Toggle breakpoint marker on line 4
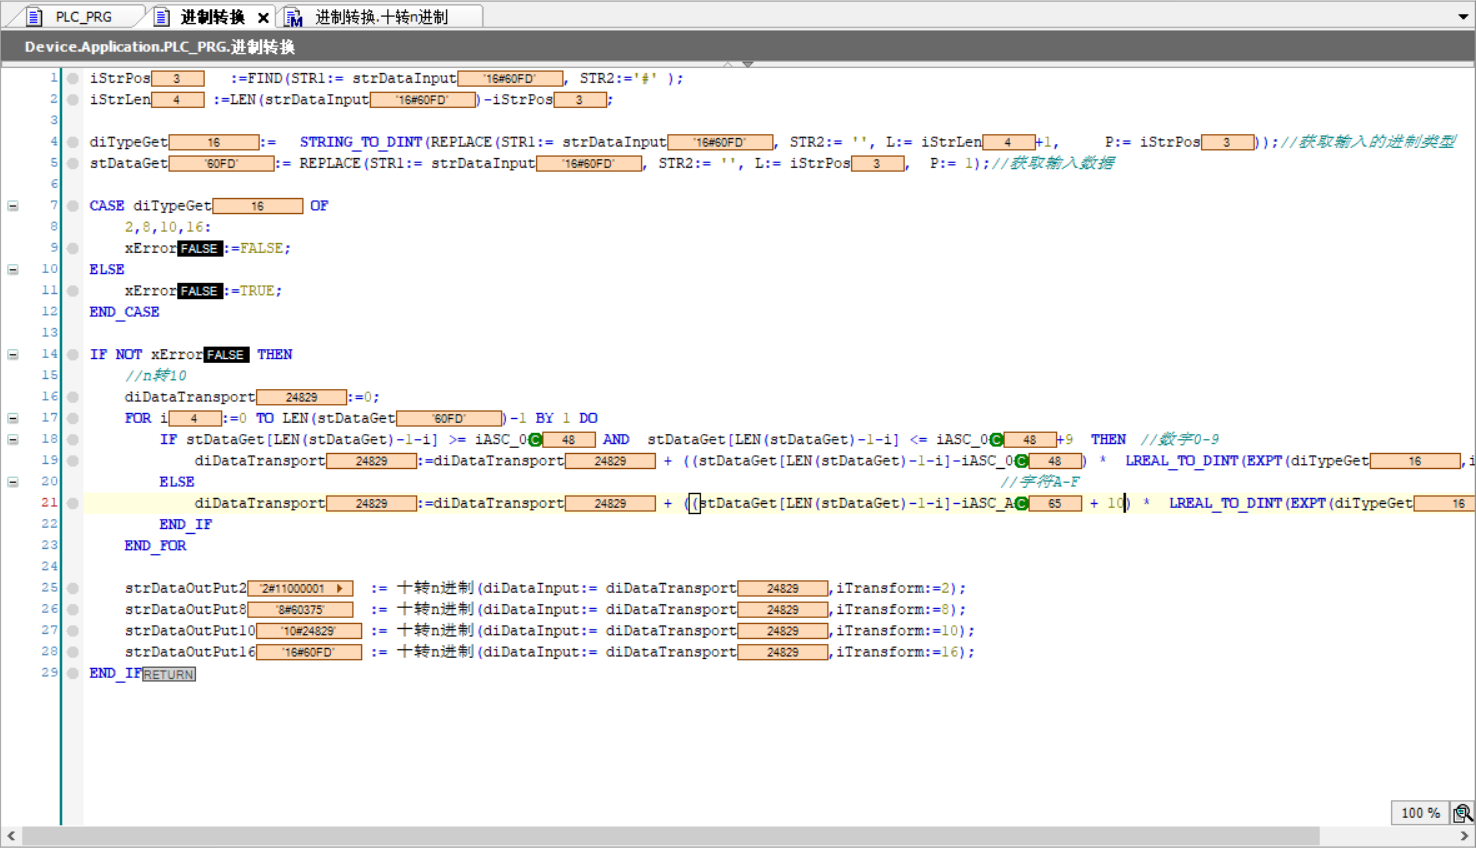Image resolution: width=1476 pixels, height=848 pixels. pos(73,142)
